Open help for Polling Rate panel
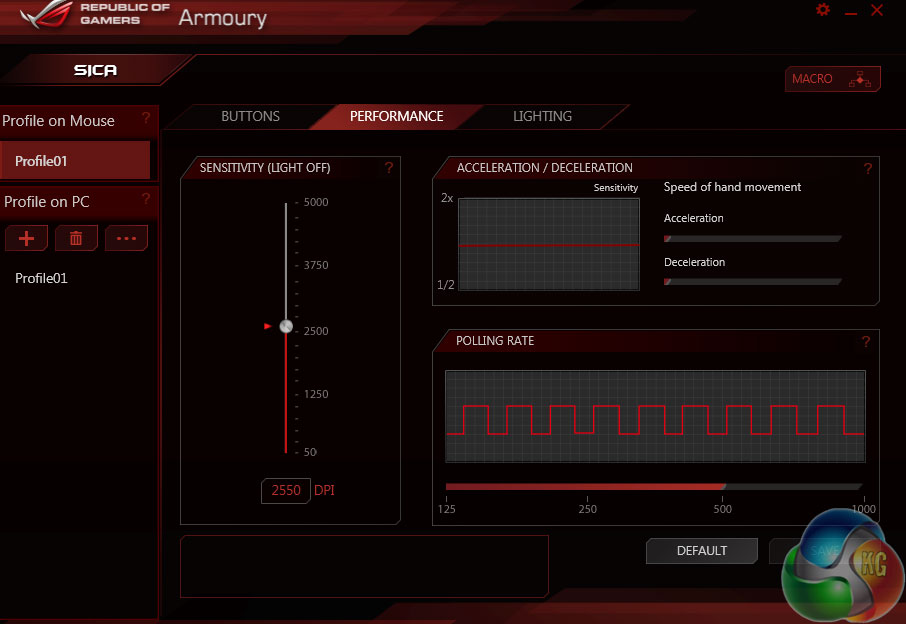The width and height of the screenshot is (906, 624). pyautogui.click(x=866, y=341)
